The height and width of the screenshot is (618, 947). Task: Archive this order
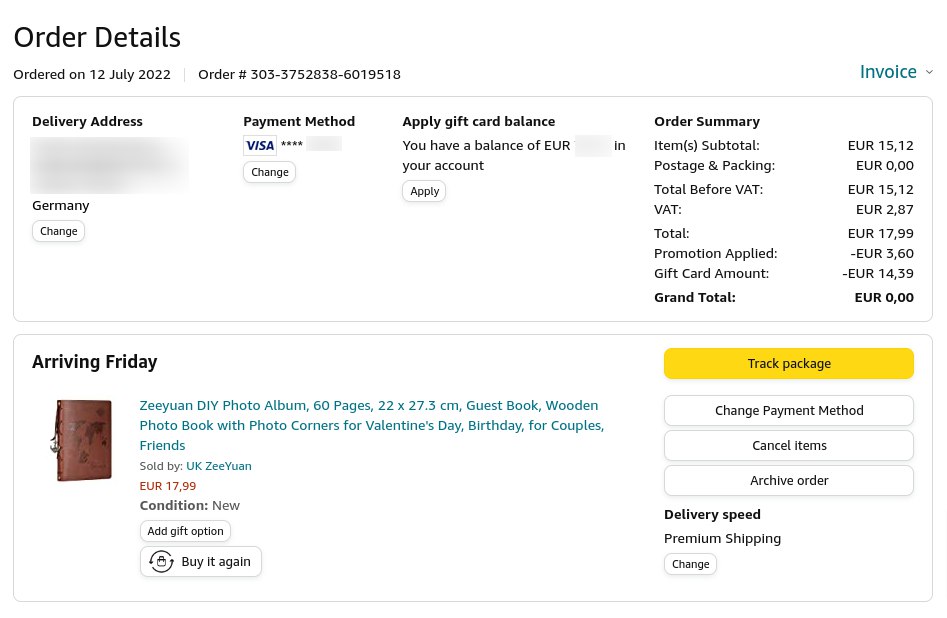[x=788, y=480]
